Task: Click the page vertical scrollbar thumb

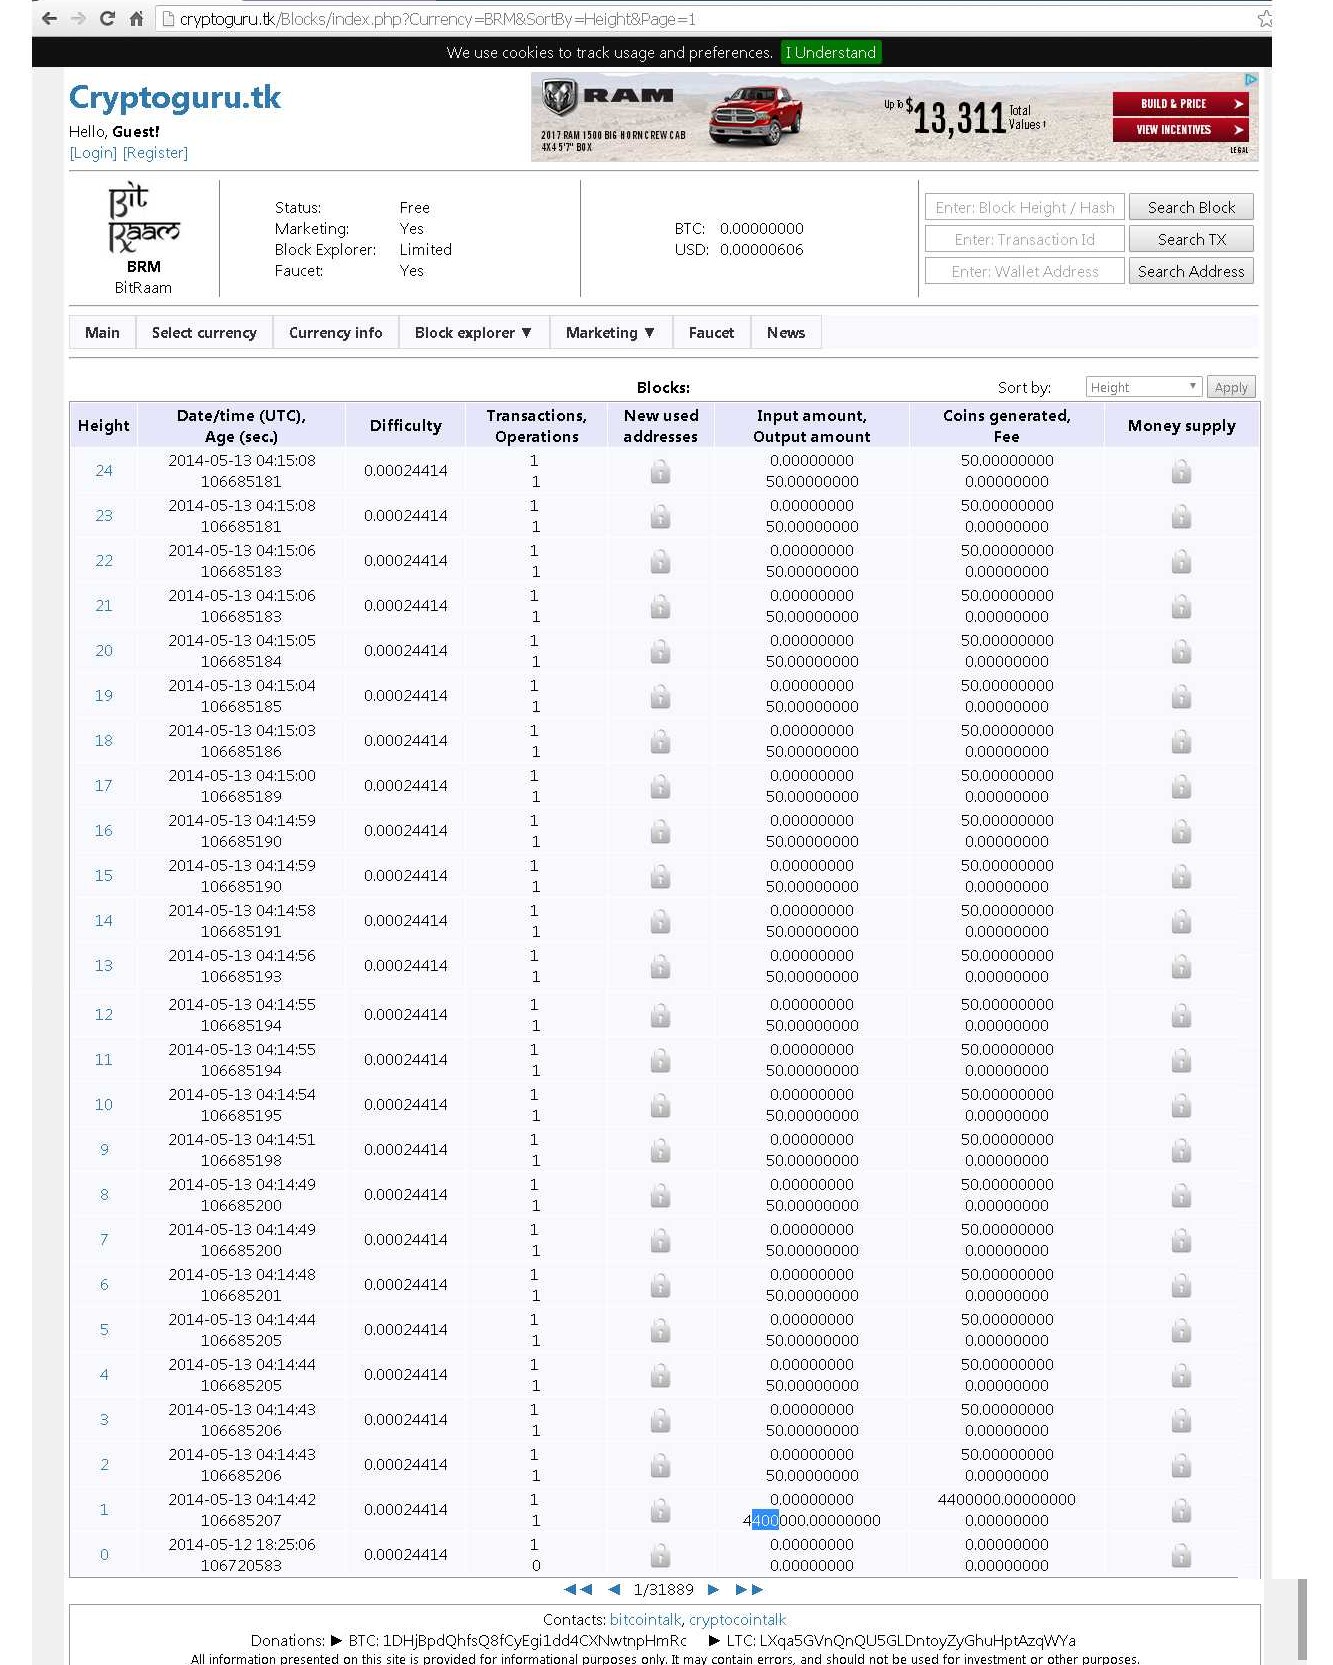Action: [x=1302, y=1619]
